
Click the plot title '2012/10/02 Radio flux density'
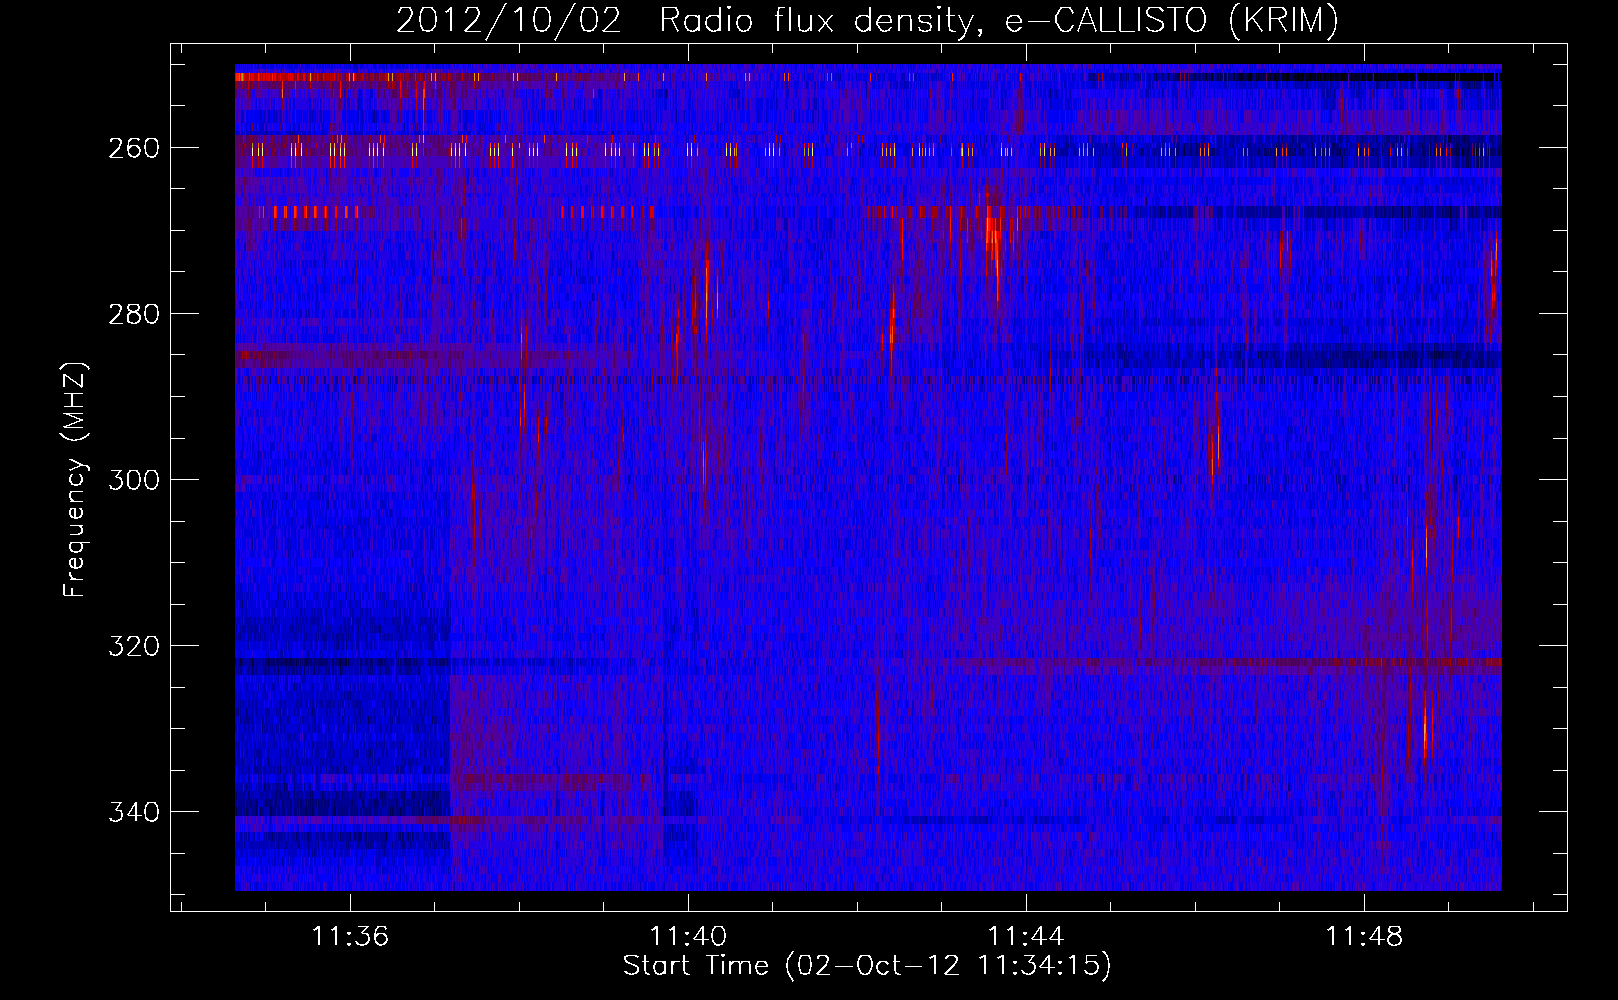tap(867, 21)
